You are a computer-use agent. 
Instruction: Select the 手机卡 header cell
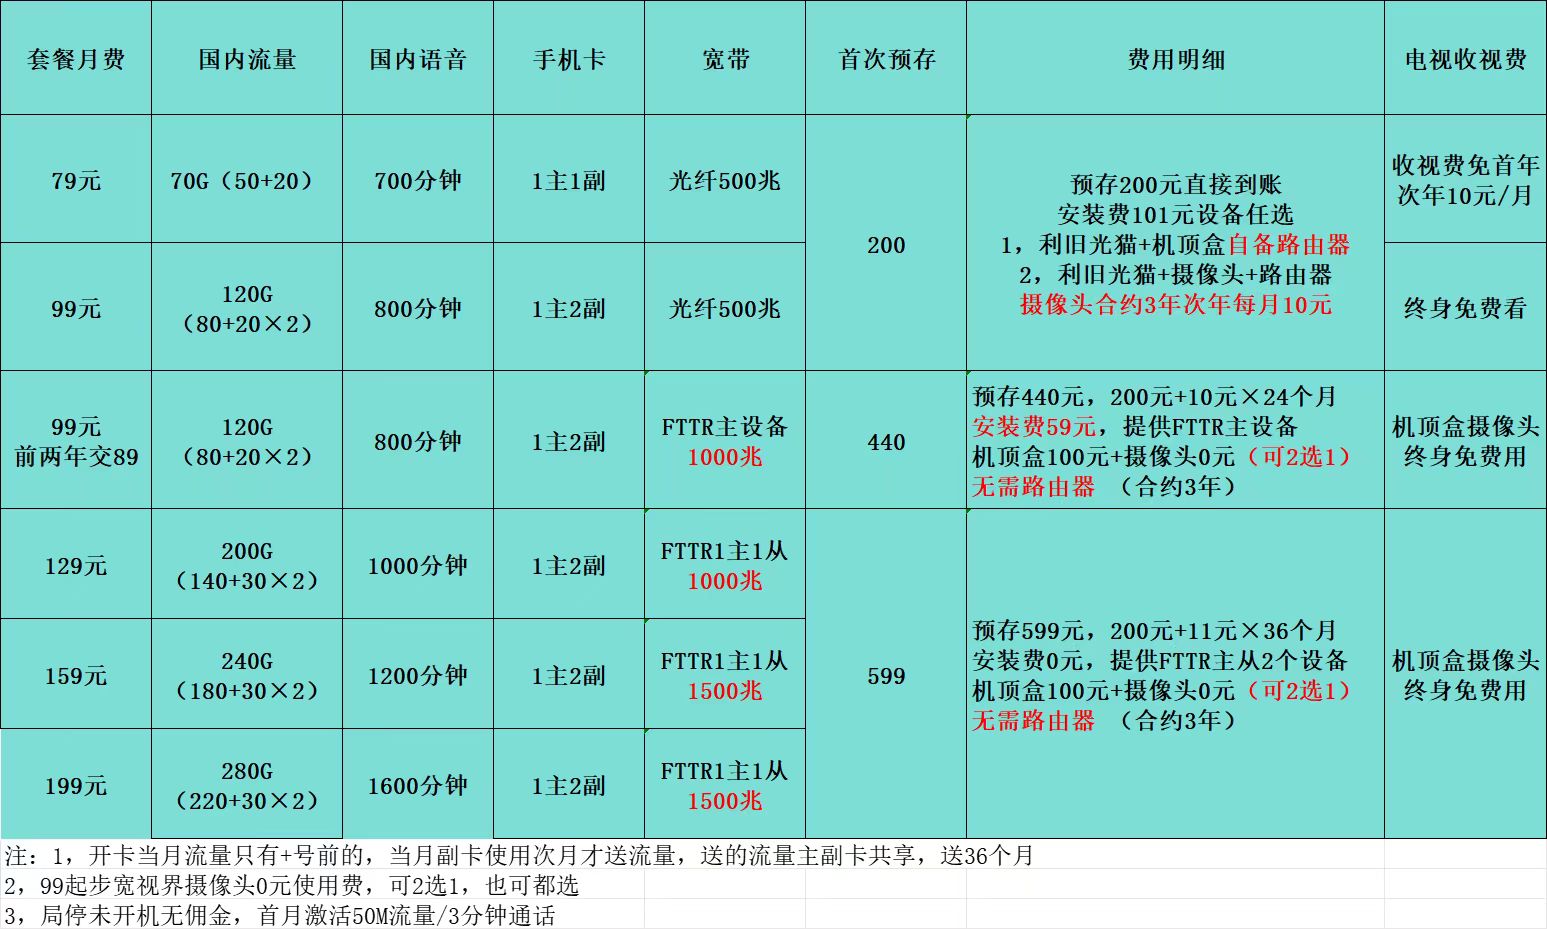(x=567, y=59)
